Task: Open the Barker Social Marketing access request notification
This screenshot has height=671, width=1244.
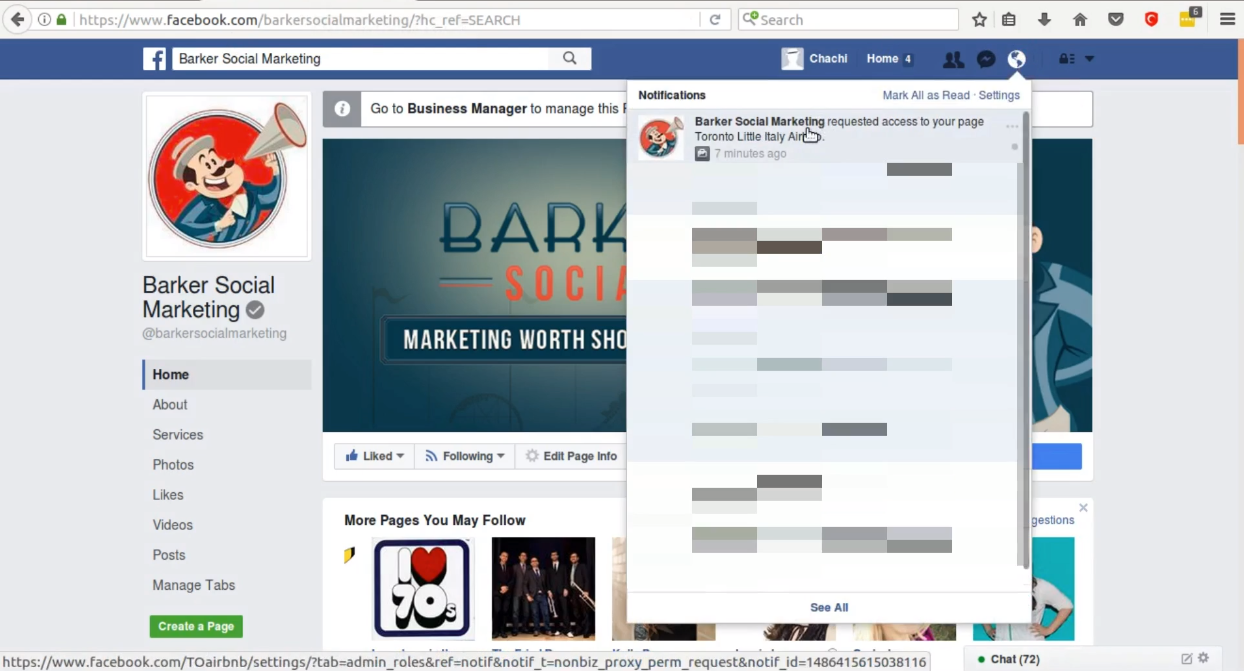Action: (x=822, y=137)
